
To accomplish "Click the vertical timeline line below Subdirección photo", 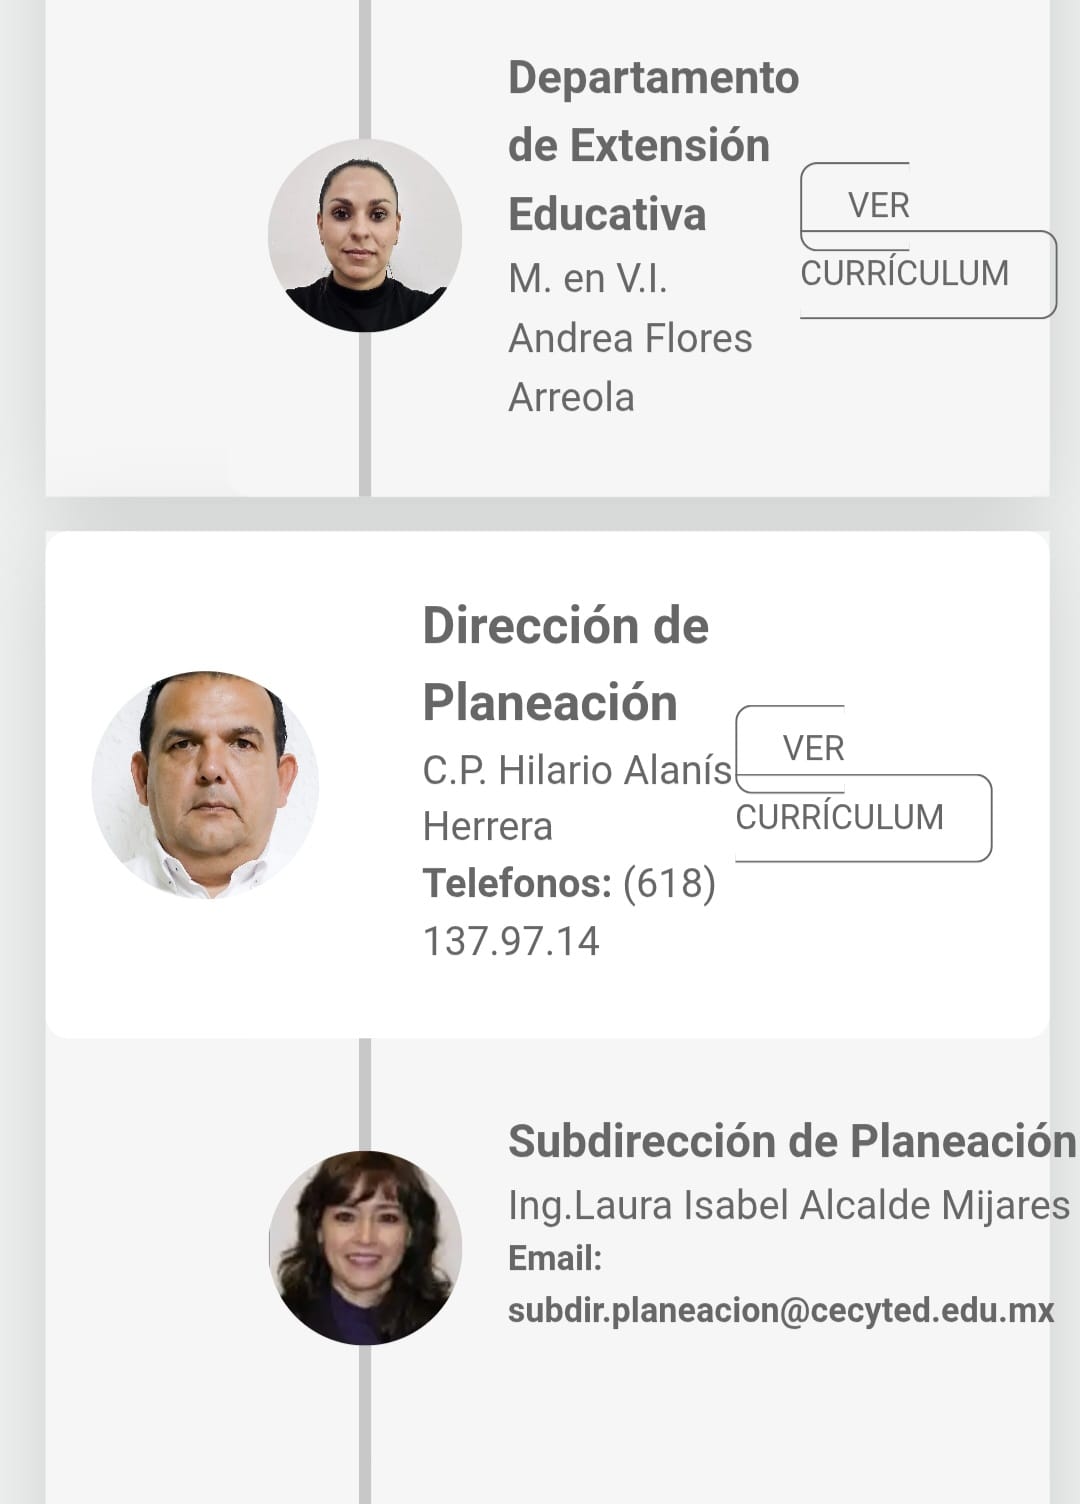I will tap(365, 1430).
